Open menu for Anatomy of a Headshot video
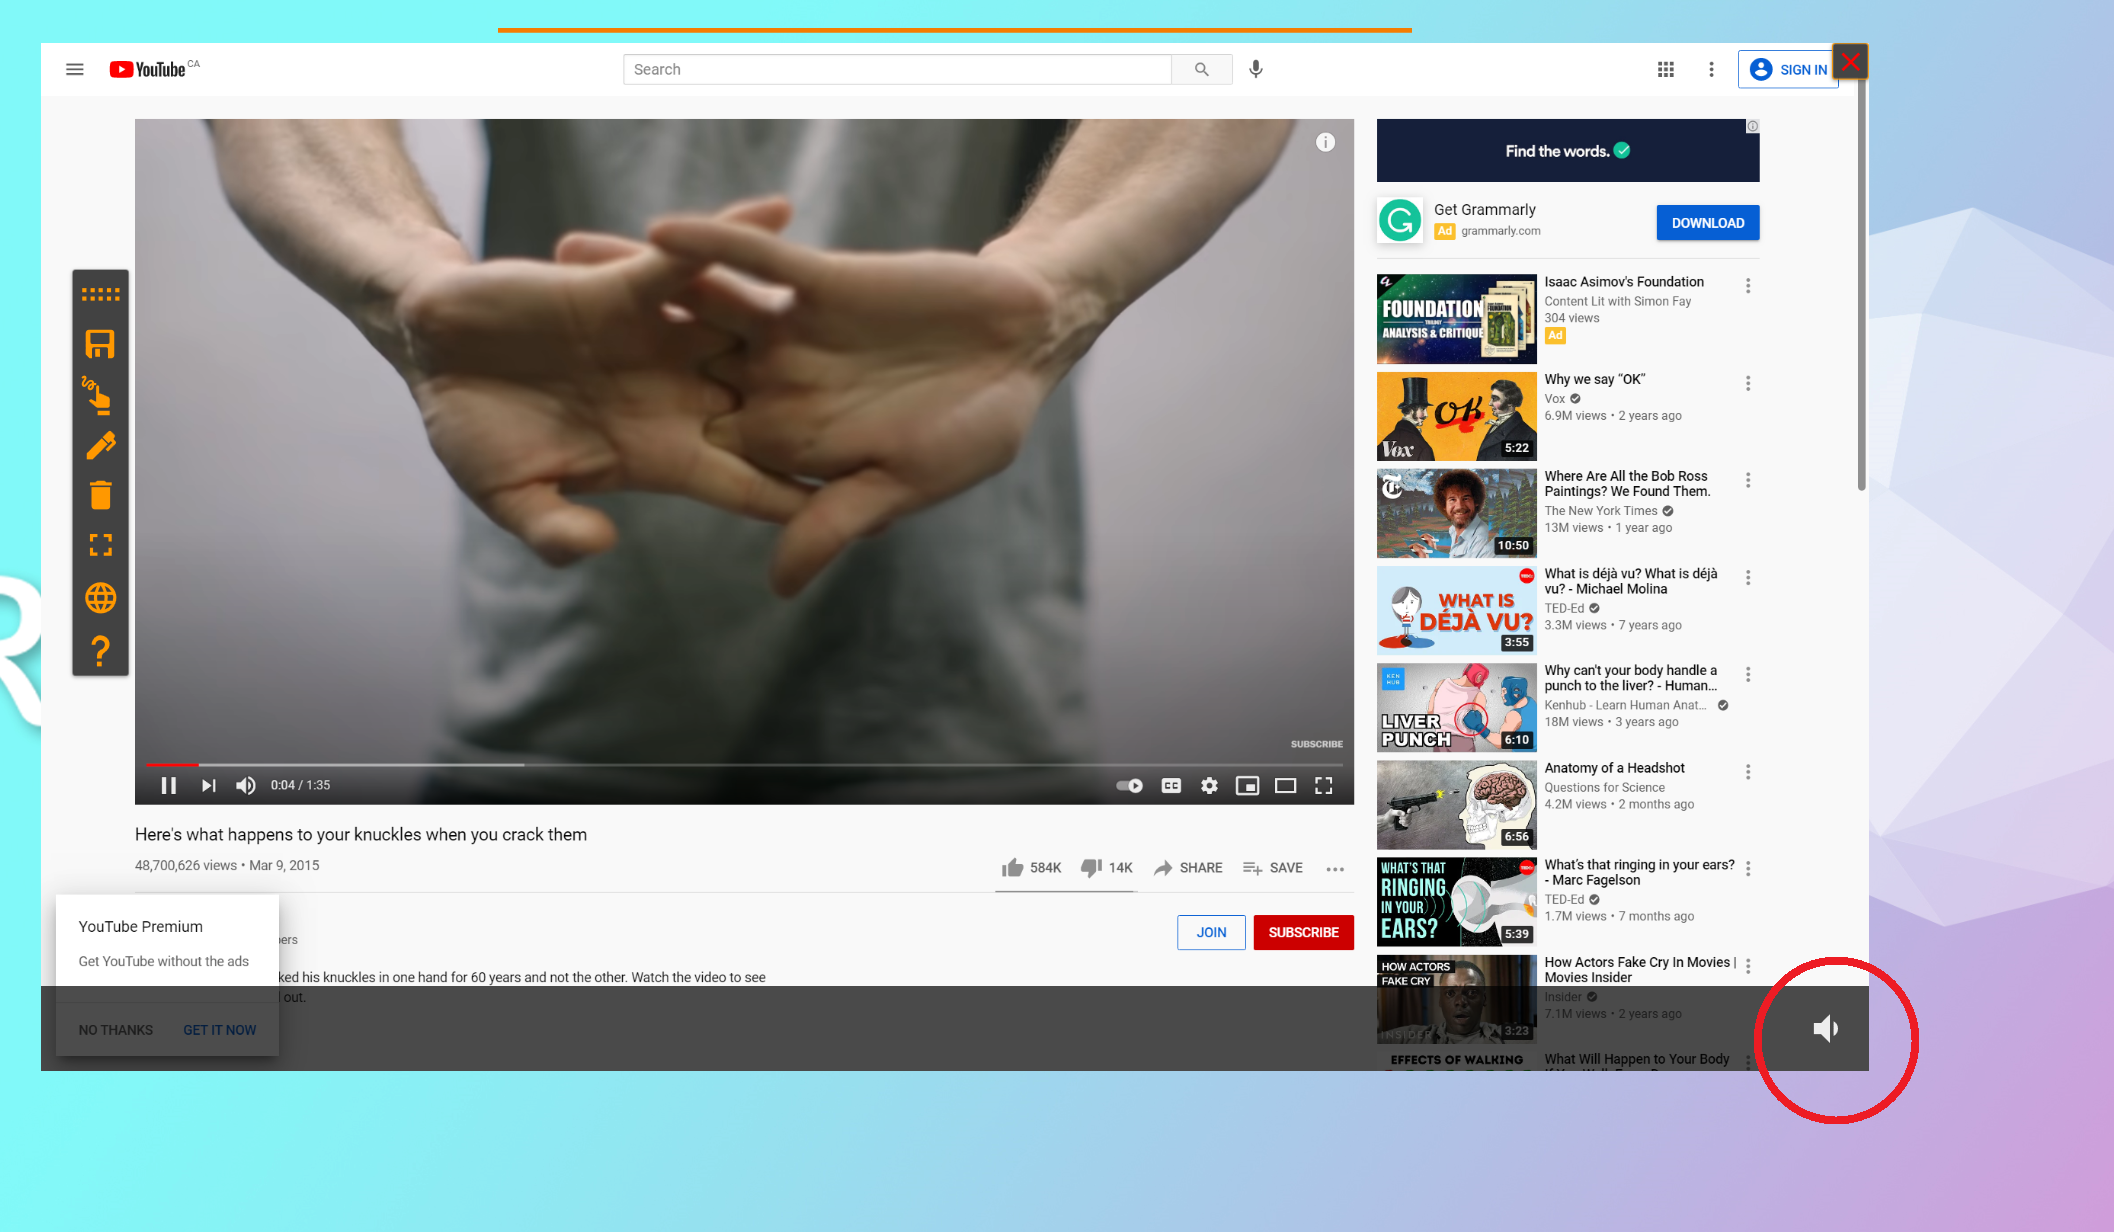 1748,772
